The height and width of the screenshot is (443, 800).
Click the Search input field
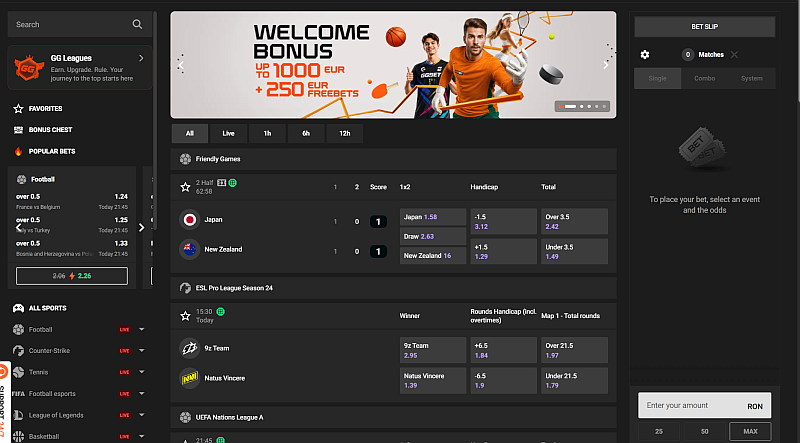(80, 24)
